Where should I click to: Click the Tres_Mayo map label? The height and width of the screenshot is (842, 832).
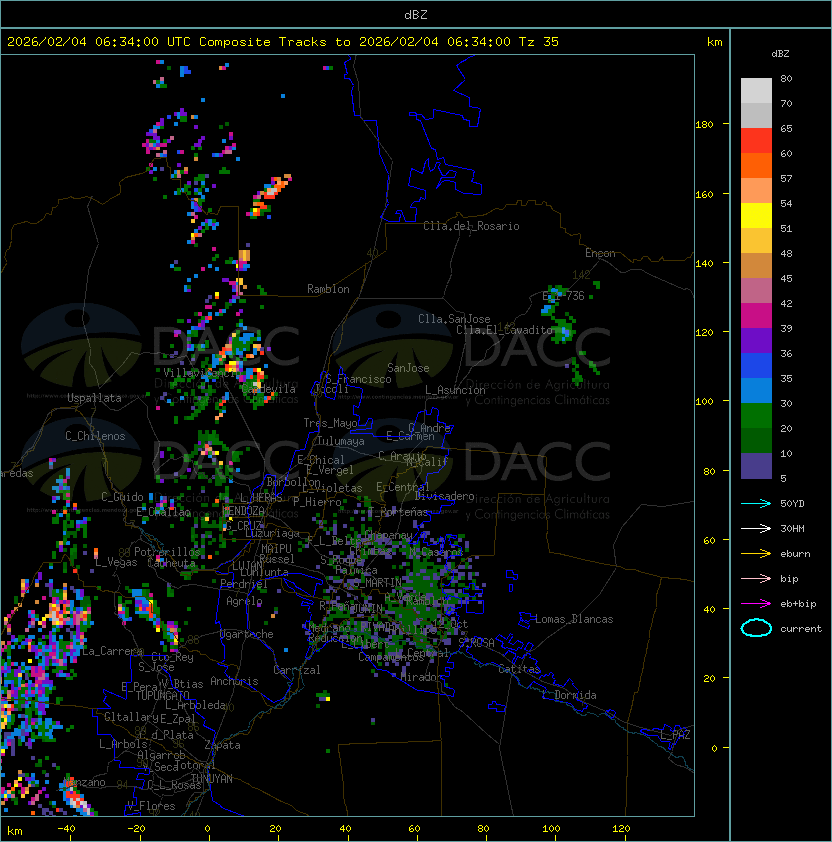pos(330,423)
